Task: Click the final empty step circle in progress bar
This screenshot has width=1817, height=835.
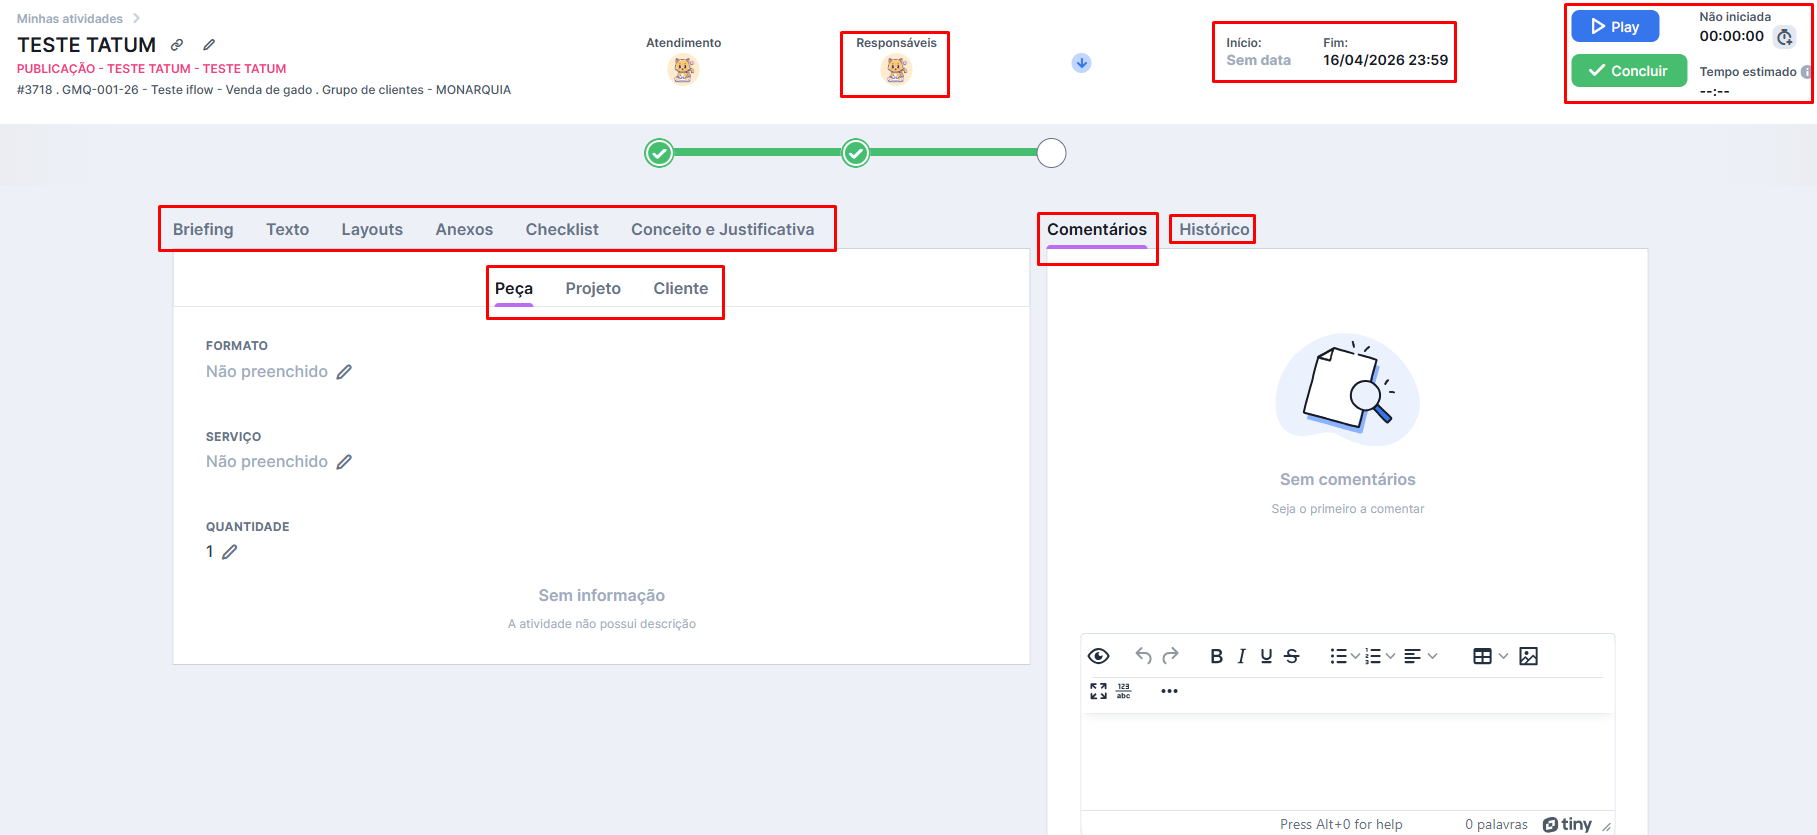Action: pyautogui.click(x=1051, y=153)
